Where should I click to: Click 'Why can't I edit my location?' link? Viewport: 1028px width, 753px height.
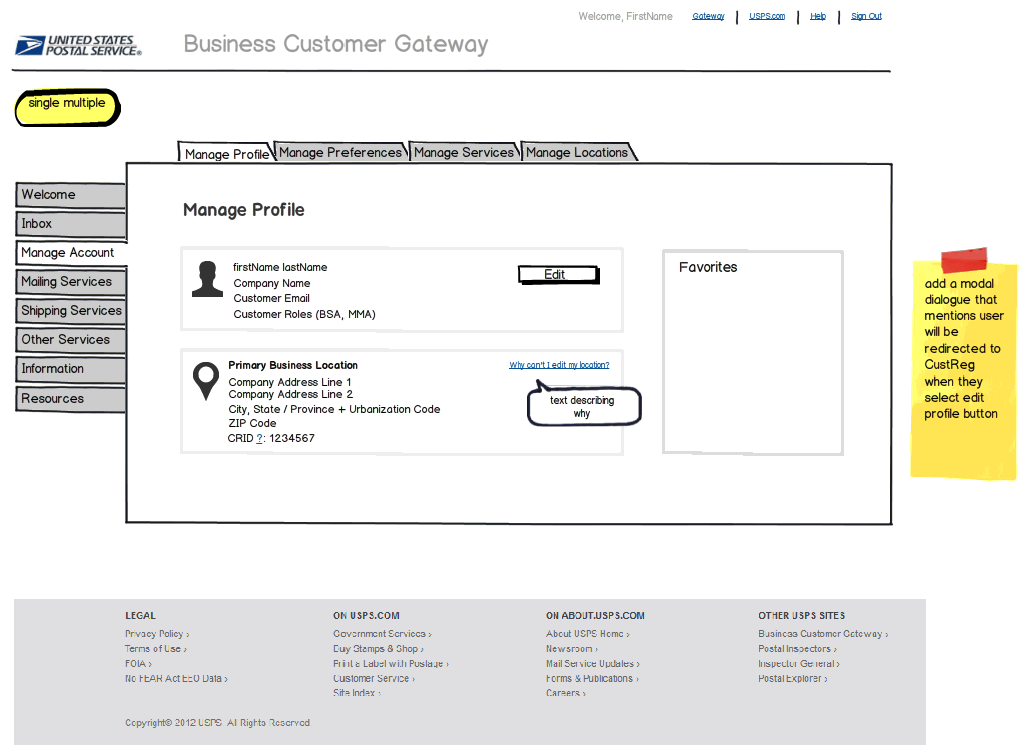[559, 365]
